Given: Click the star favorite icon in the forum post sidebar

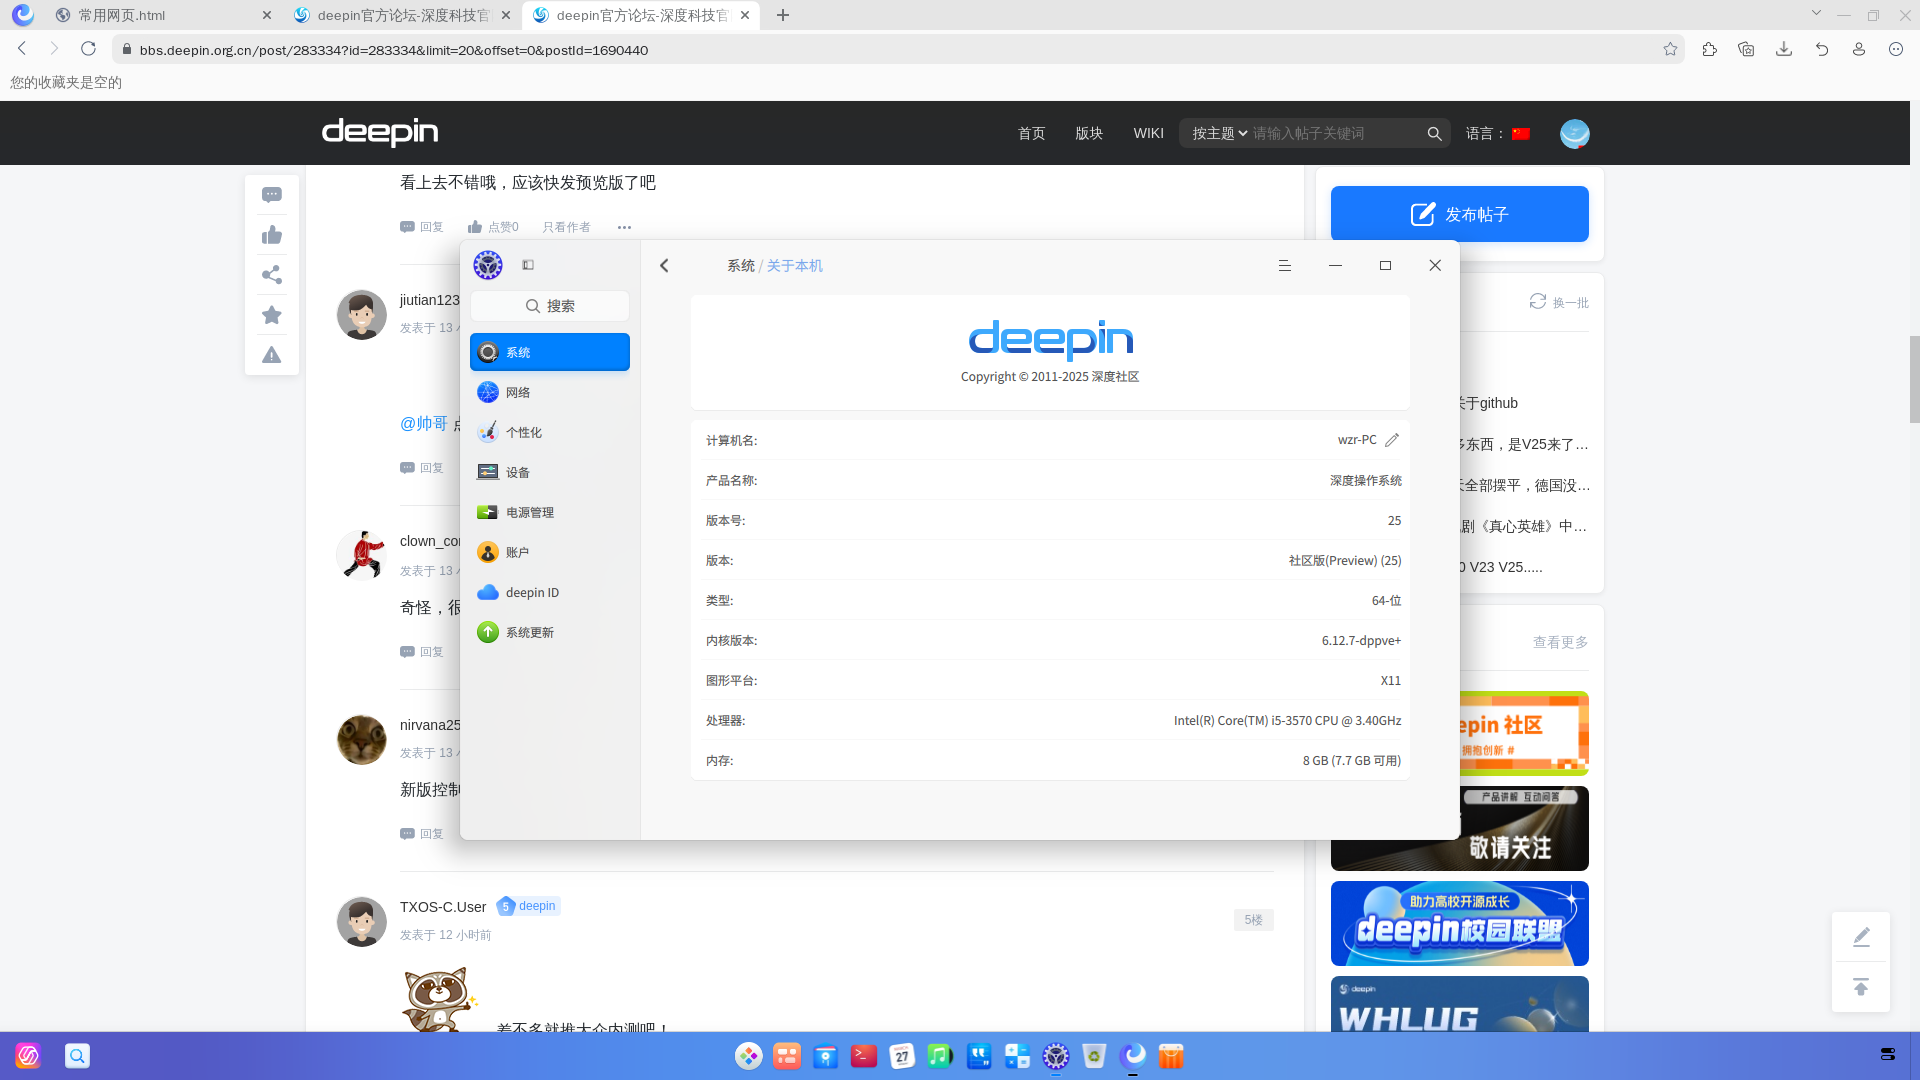Looking at the screenshot, I should [x=272, y=315].
